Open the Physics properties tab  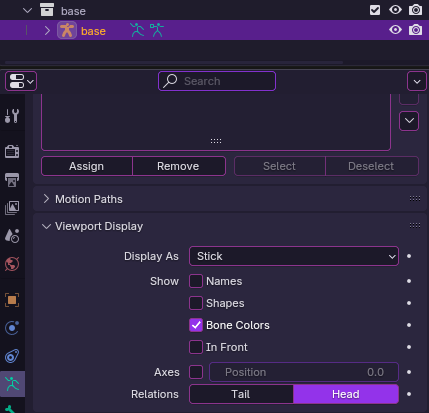pyautogui.click(x=12, y=328)
